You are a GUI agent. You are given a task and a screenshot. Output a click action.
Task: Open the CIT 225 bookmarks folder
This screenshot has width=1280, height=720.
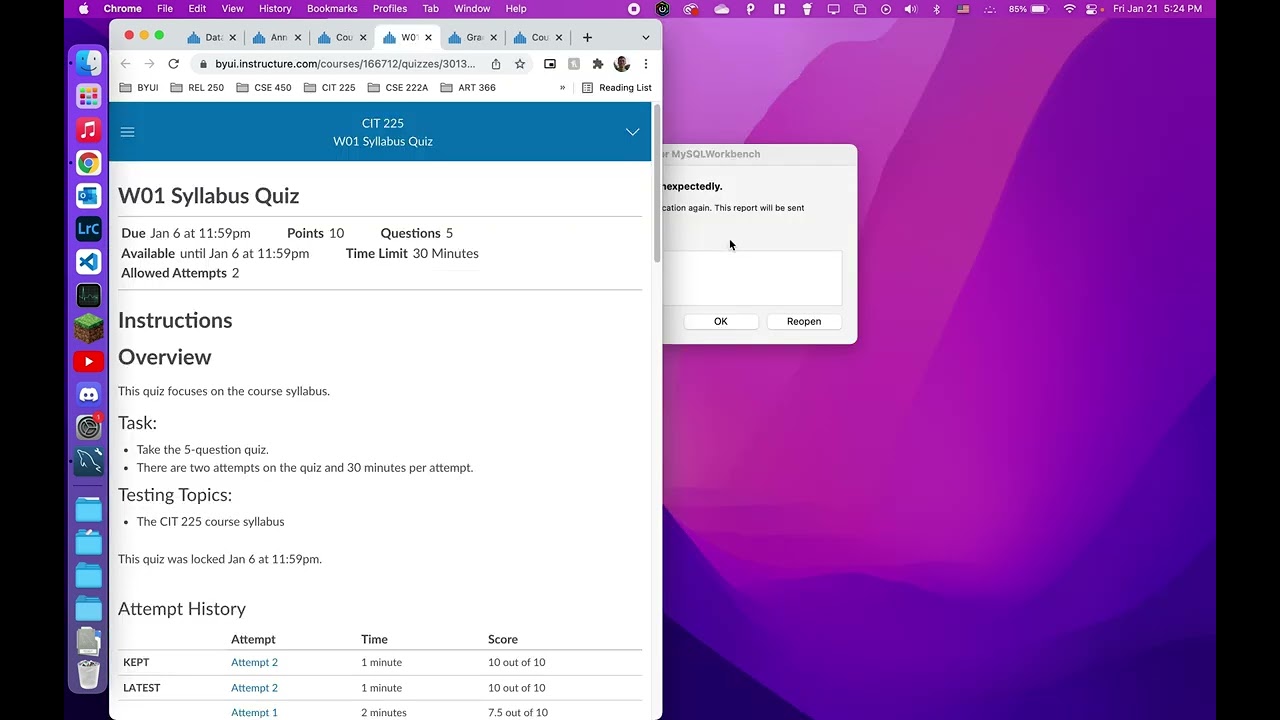[330, 88]
